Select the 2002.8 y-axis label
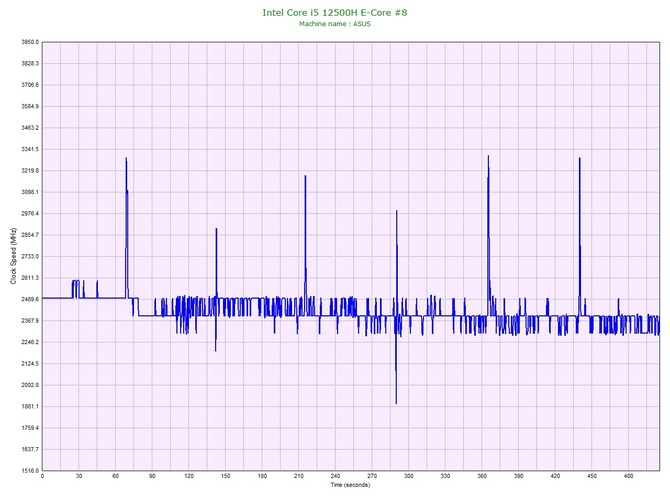This screenshot has width=670, height=502. pos(30,385)
